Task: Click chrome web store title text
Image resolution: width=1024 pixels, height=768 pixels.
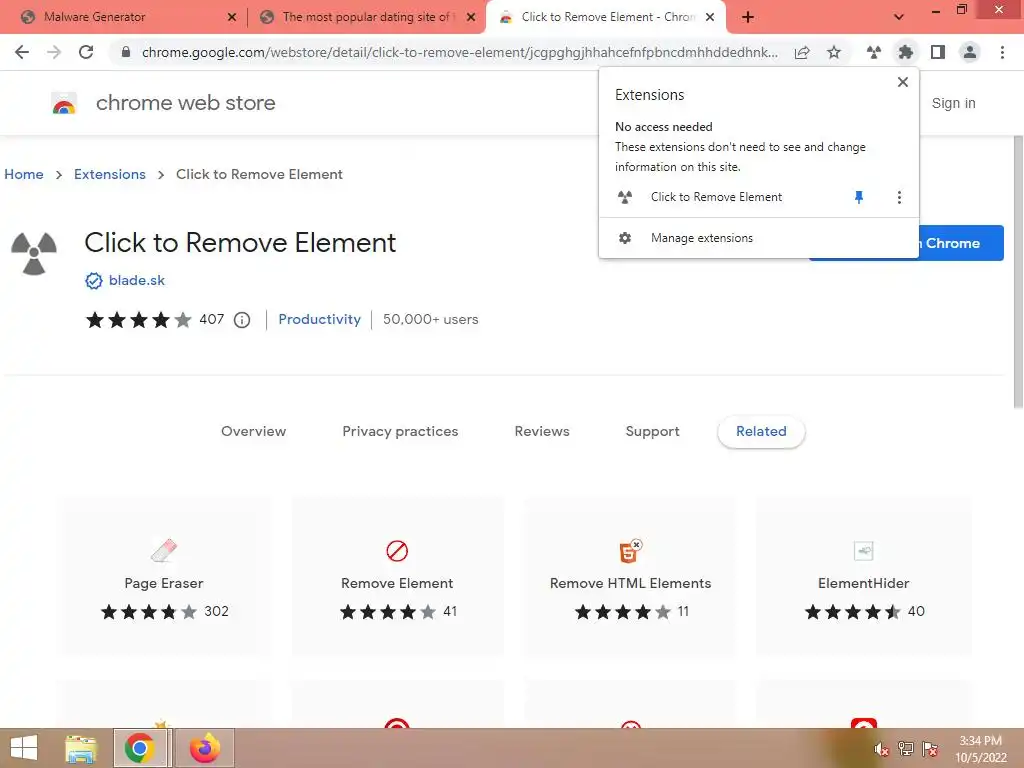Action: coord(185,103)
